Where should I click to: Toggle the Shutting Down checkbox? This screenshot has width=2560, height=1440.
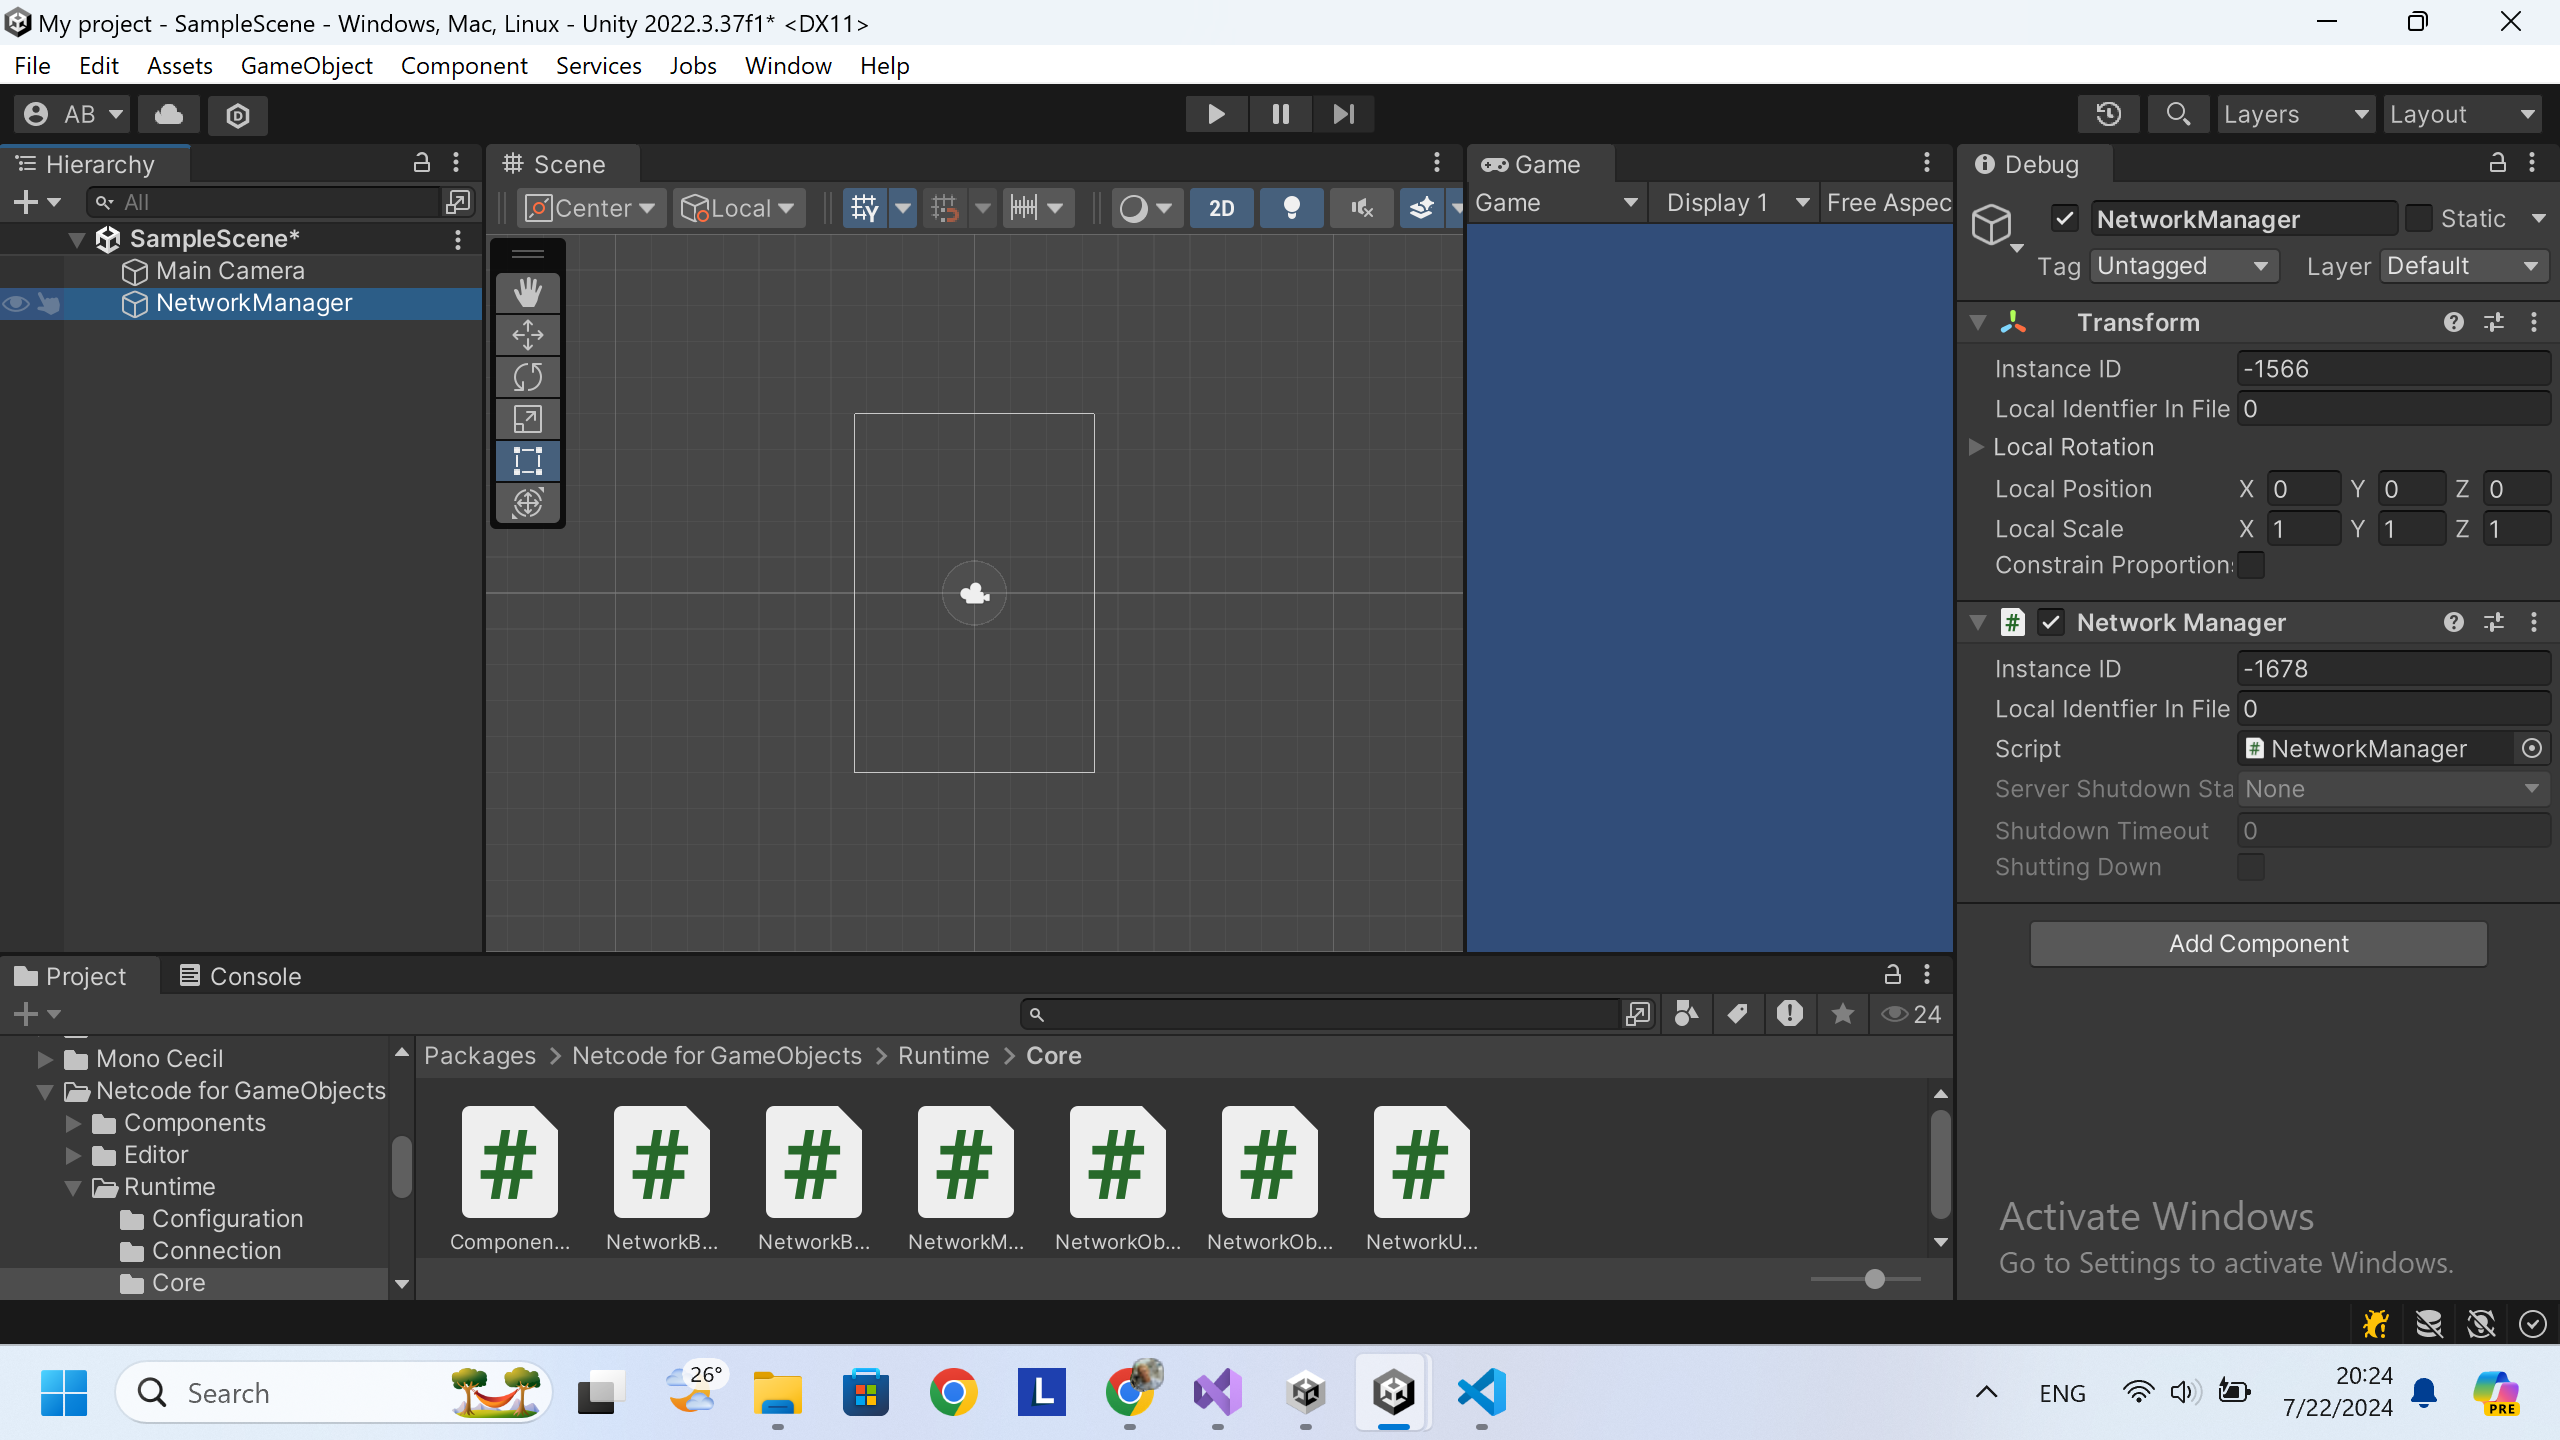click(x=2252, y=867)
